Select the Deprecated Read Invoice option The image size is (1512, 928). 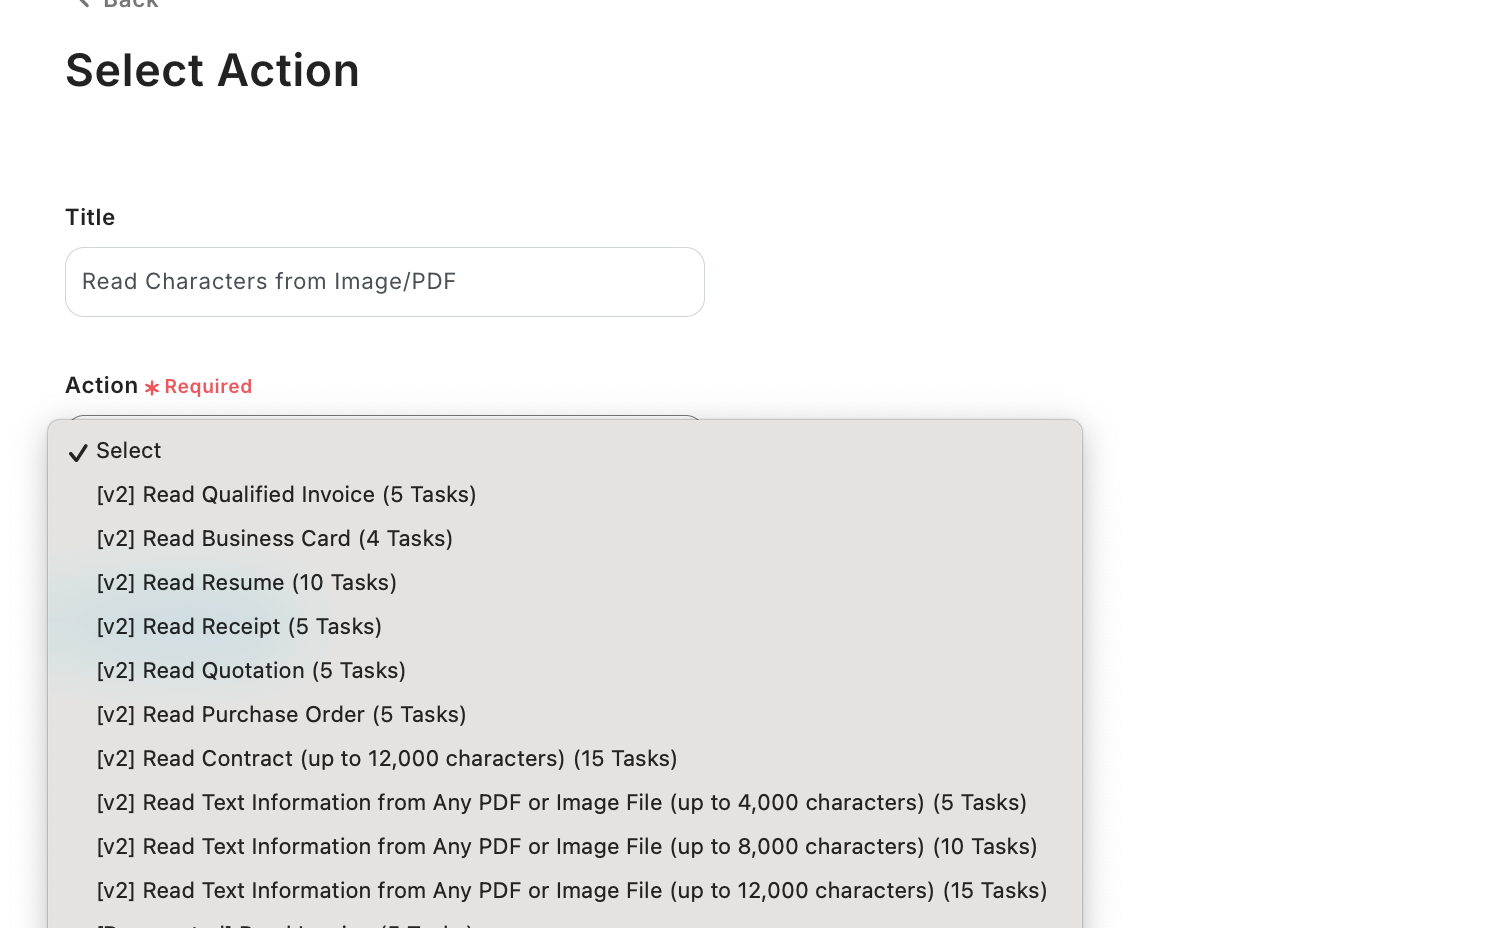click(285, 924)
